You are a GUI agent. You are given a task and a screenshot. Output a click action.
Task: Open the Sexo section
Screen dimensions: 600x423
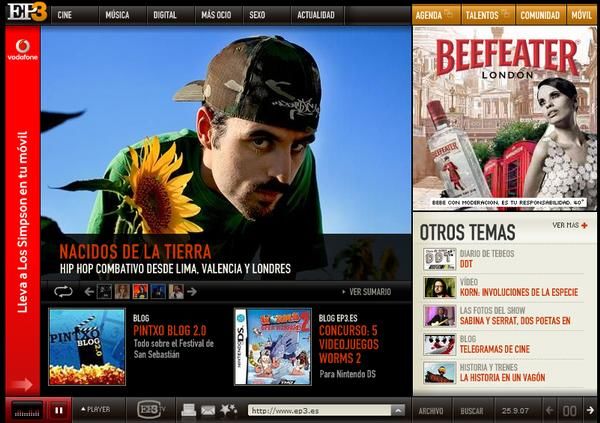[x=257, y=15]
